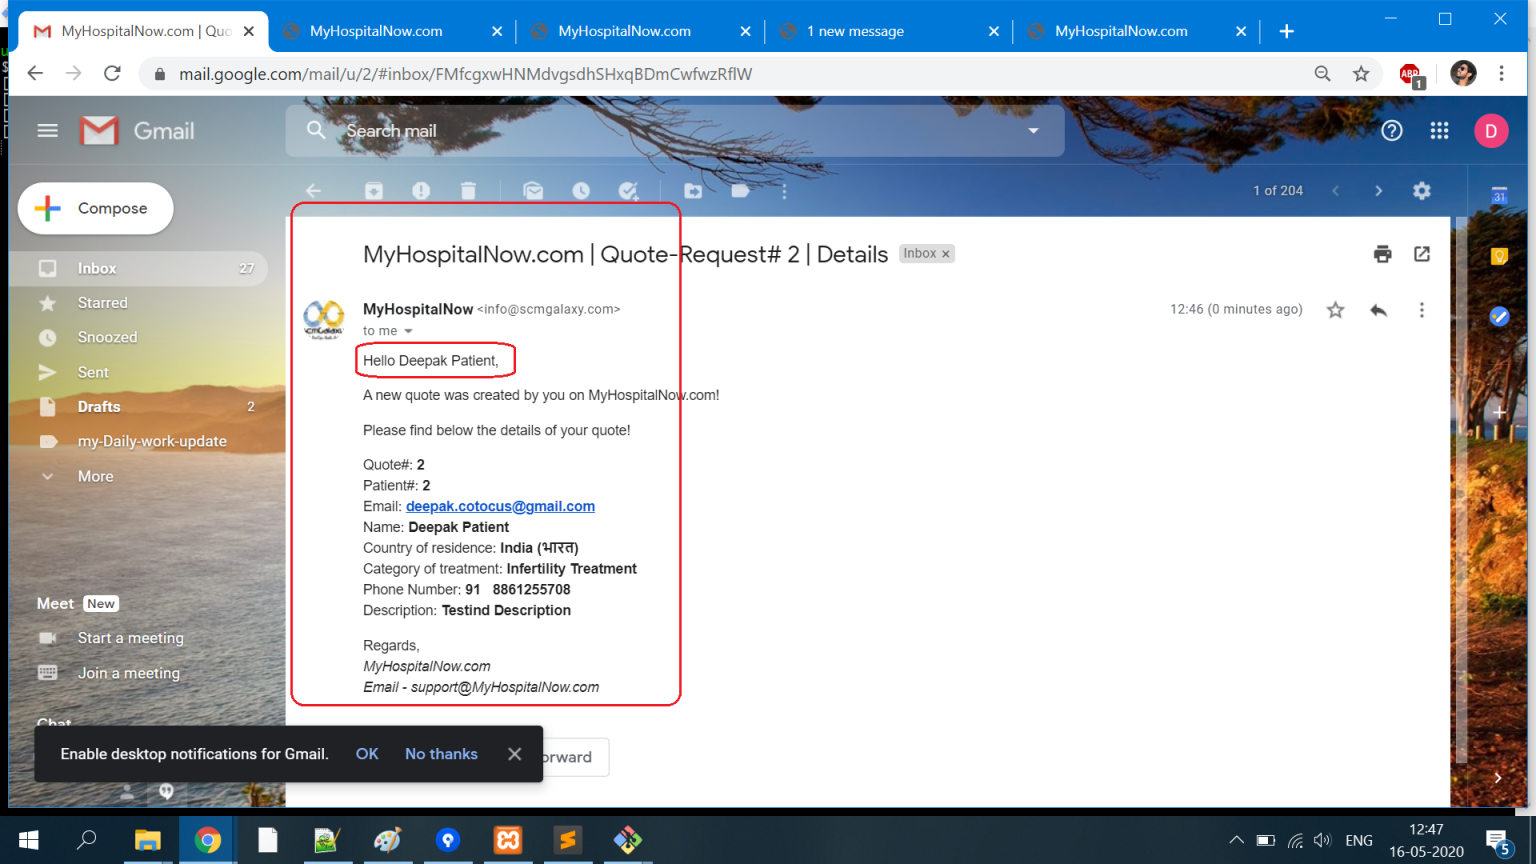Dismiss the desktop notifications banner
This screenshot has height=864, width=1536.
coord(514,754)
